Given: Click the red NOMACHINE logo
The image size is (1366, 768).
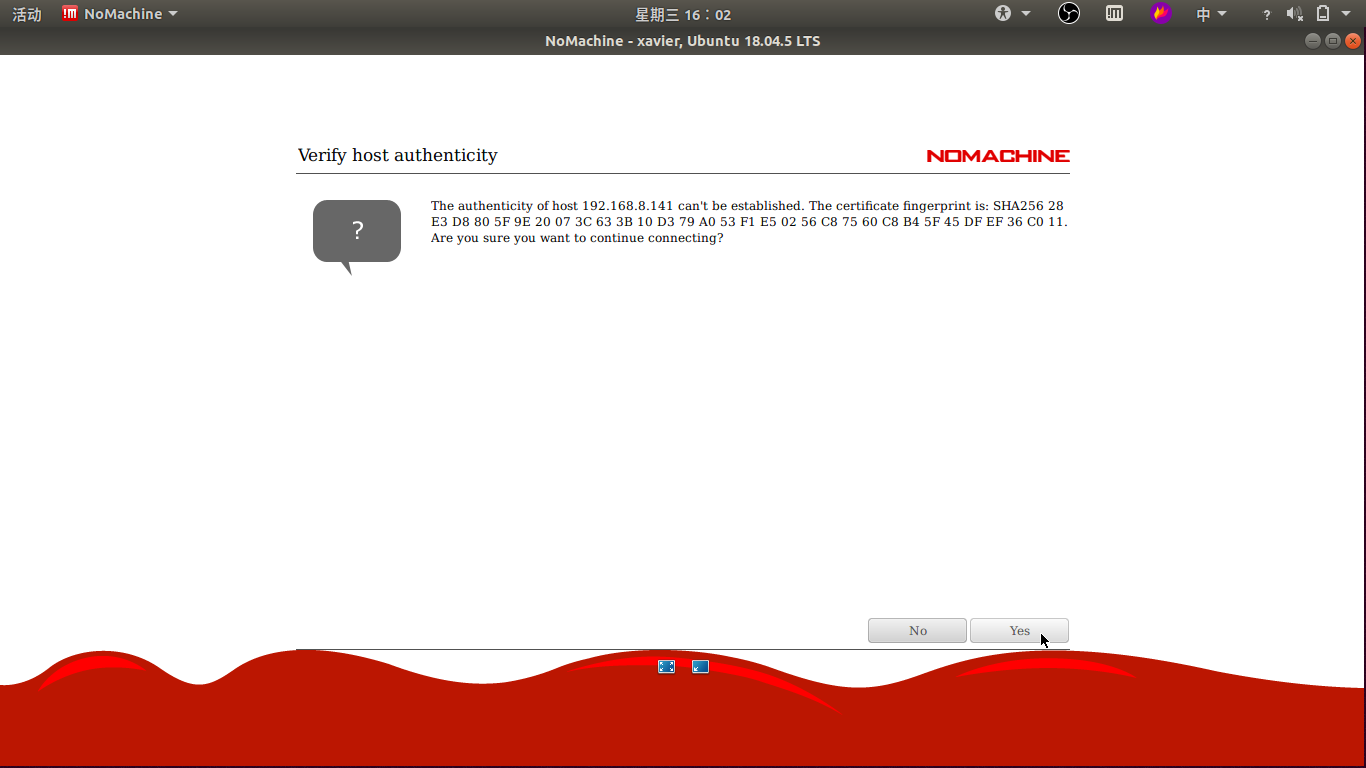Looking at the screenshot, I should [x=998, y=156].
